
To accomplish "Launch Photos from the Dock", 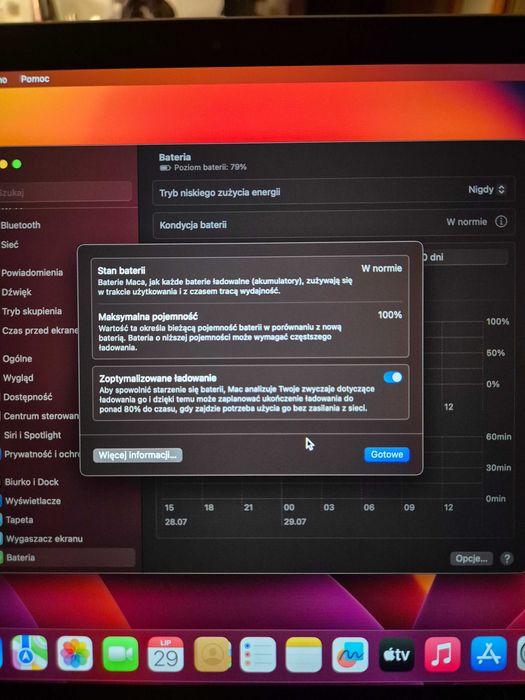I will click(x=75, y=654).
